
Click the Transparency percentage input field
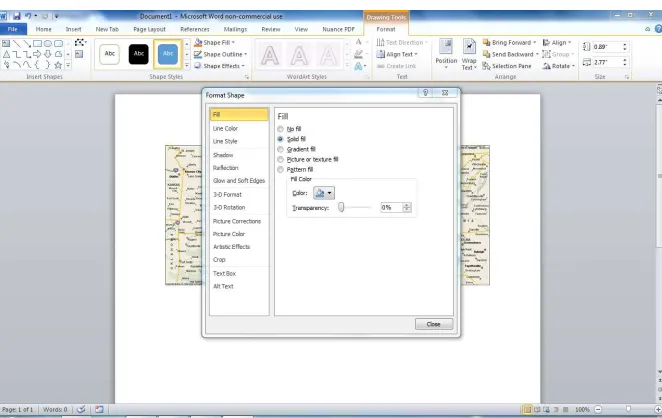coord(391,207)
